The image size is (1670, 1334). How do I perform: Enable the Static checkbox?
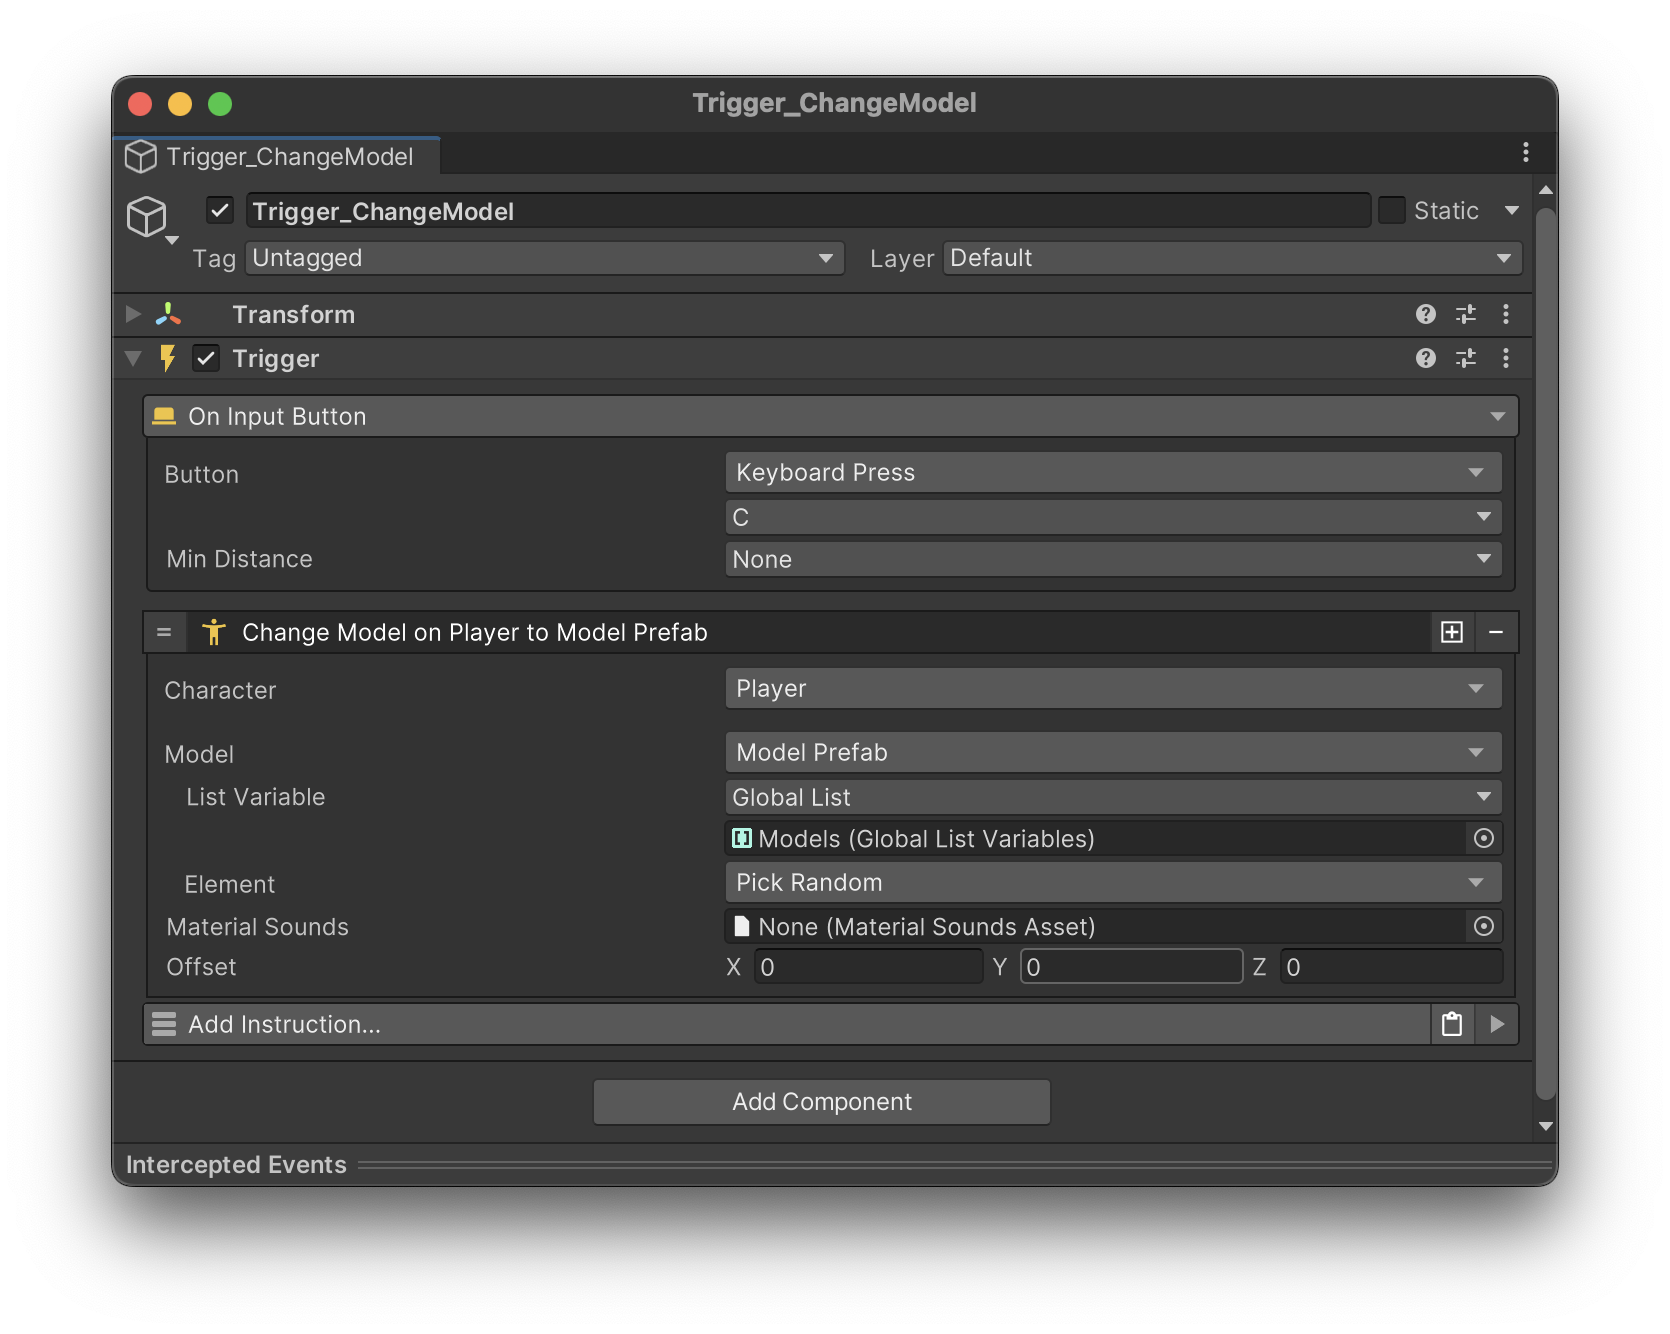point(1391,211)
